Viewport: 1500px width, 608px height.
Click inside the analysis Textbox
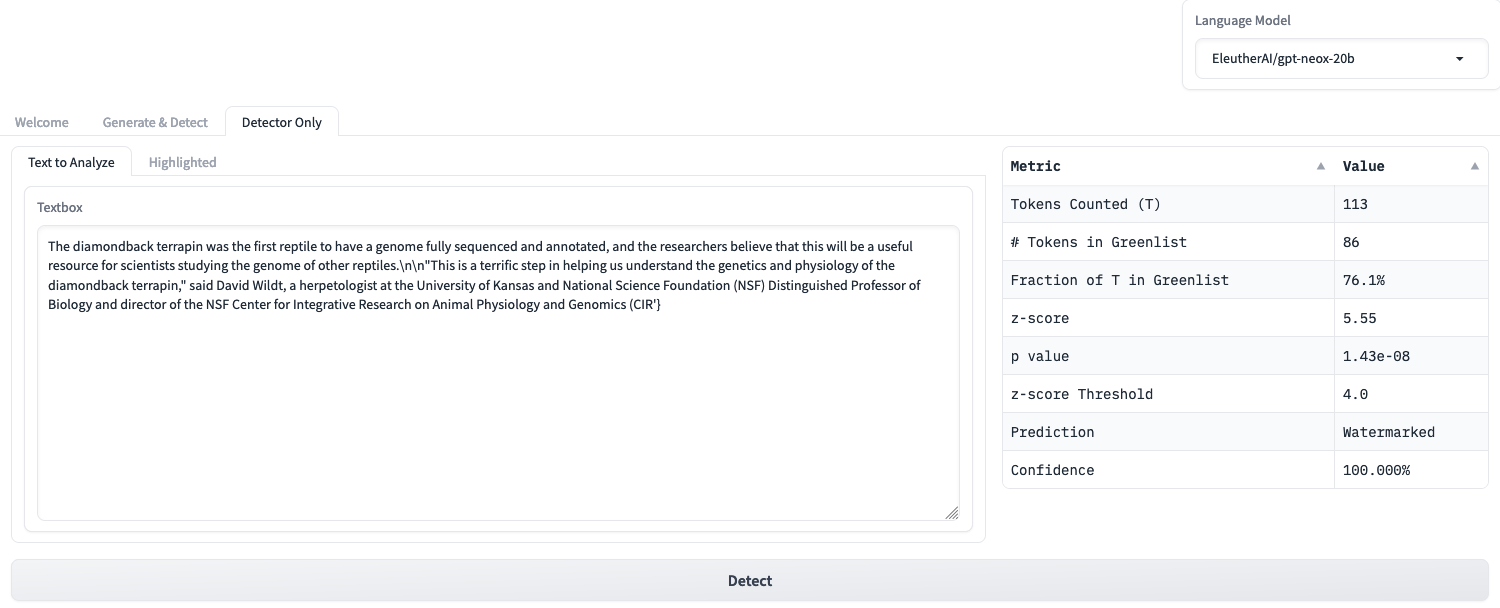498,373
